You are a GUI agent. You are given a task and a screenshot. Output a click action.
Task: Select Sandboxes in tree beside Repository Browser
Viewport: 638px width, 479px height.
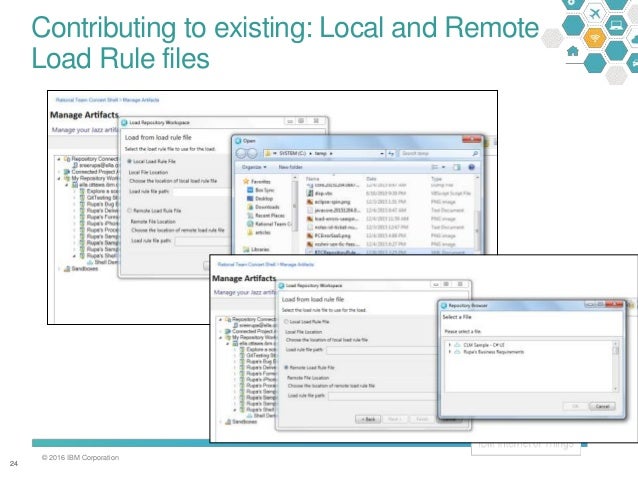241,422
